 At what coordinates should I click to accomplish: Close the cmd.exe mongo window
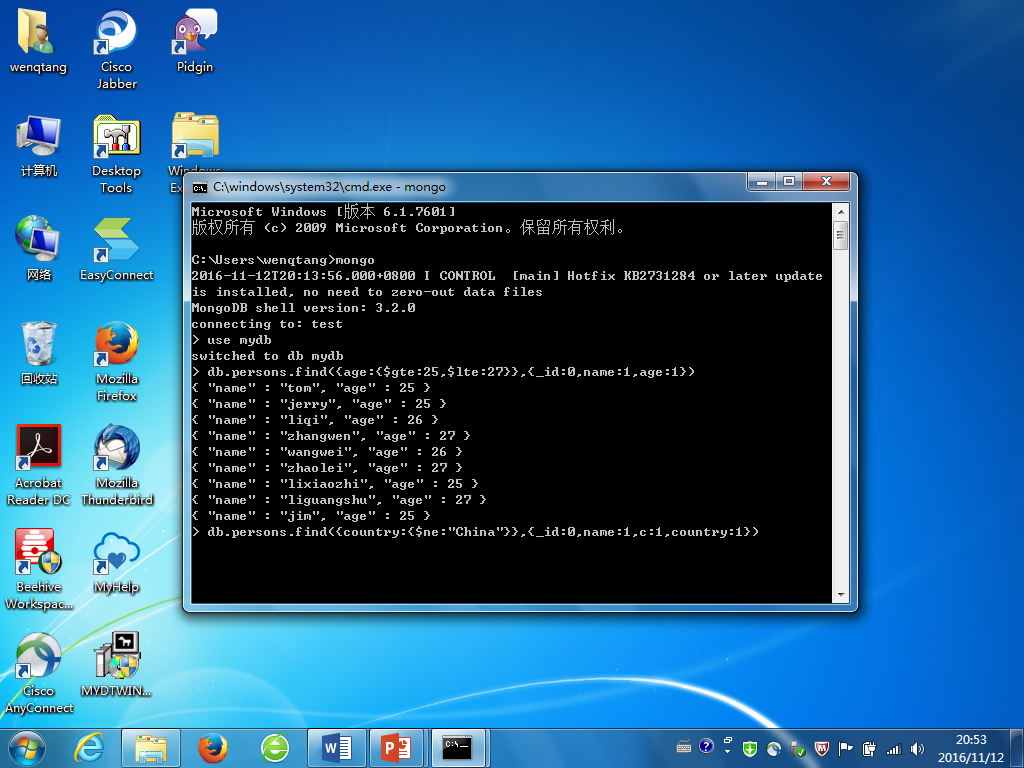pyautogui.click(x=826, y=182)
